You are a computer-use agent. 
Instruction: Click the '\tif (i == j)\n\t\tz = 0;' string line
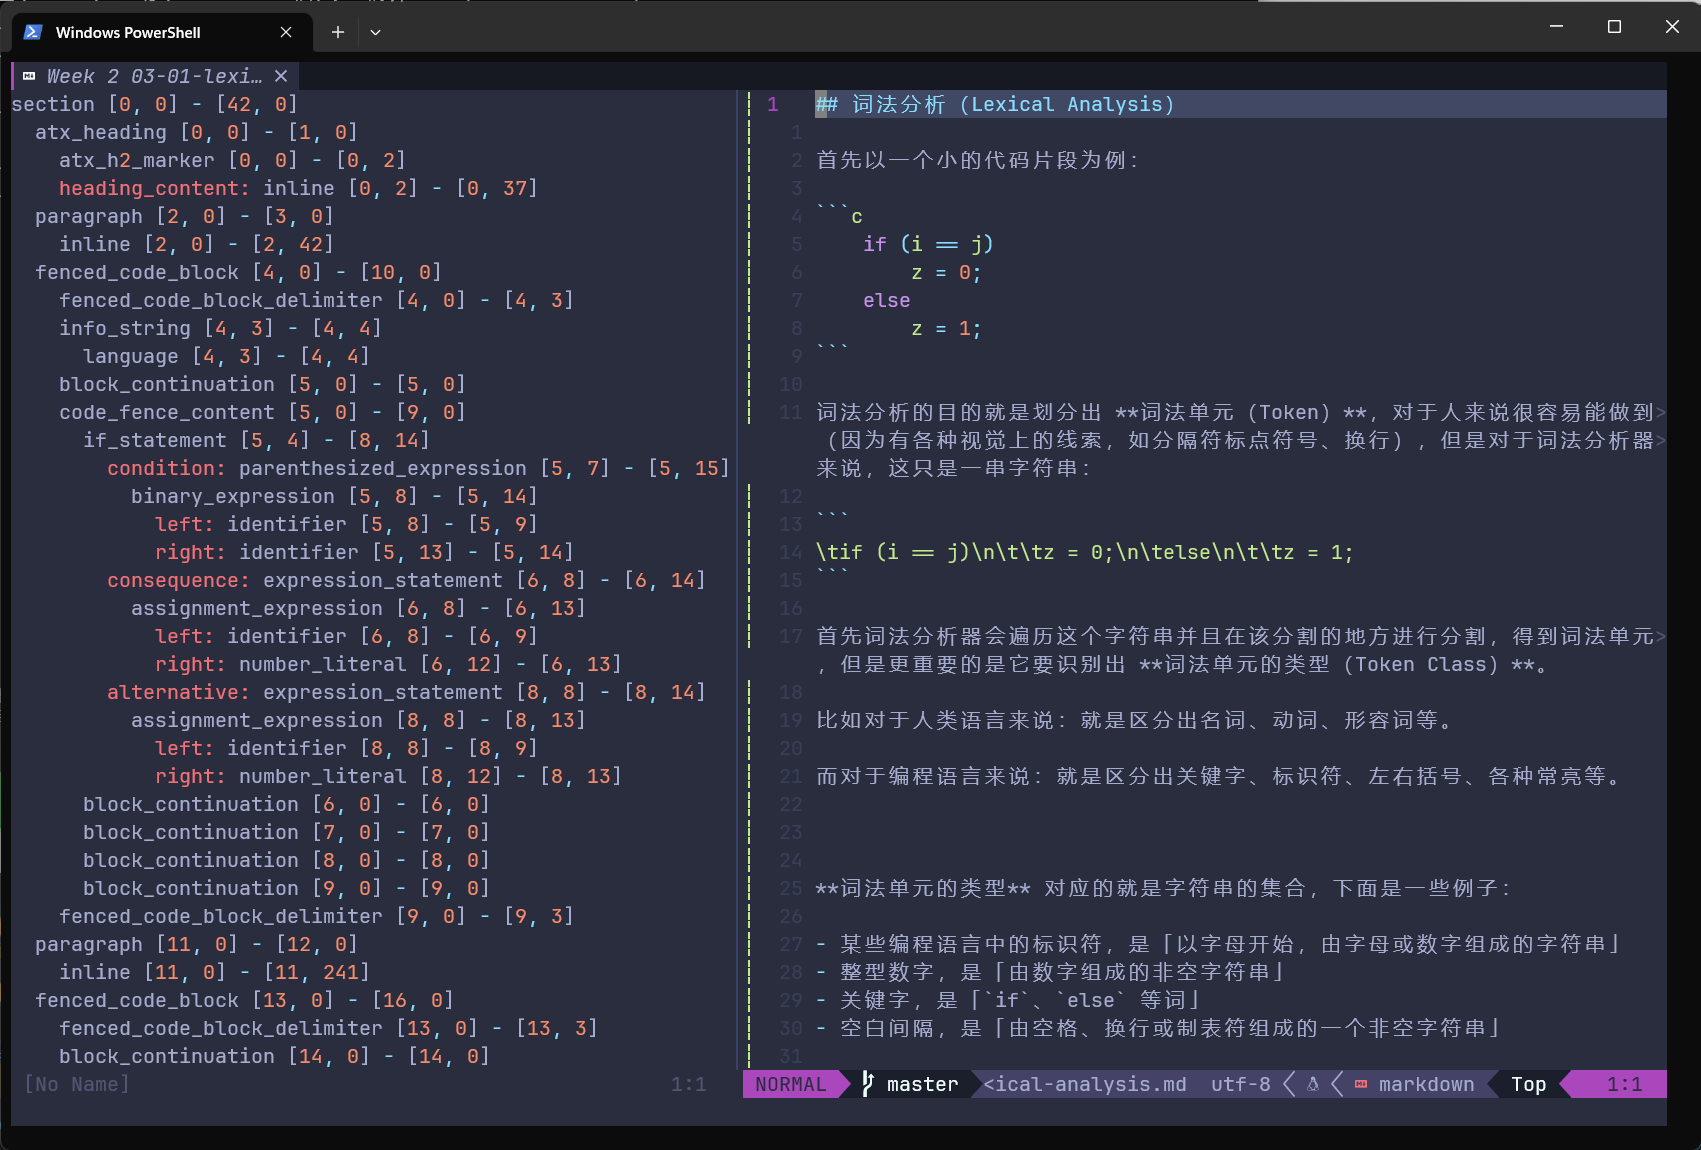click(x=1084, y=552)
